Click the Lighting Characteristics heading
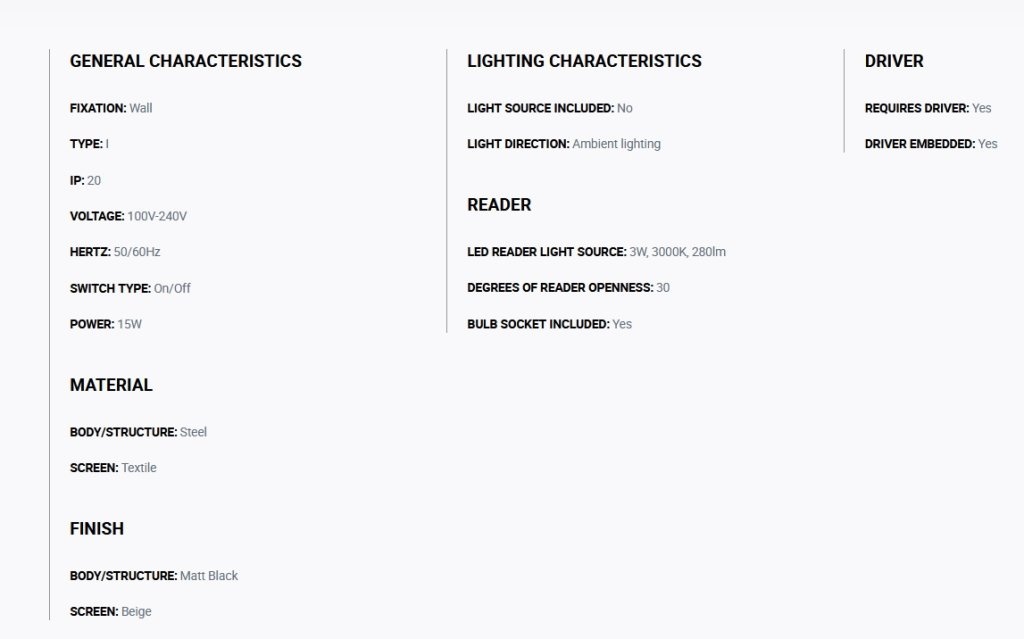The image size is (1024, 639). pyautogui.click(x=584, y=61)
